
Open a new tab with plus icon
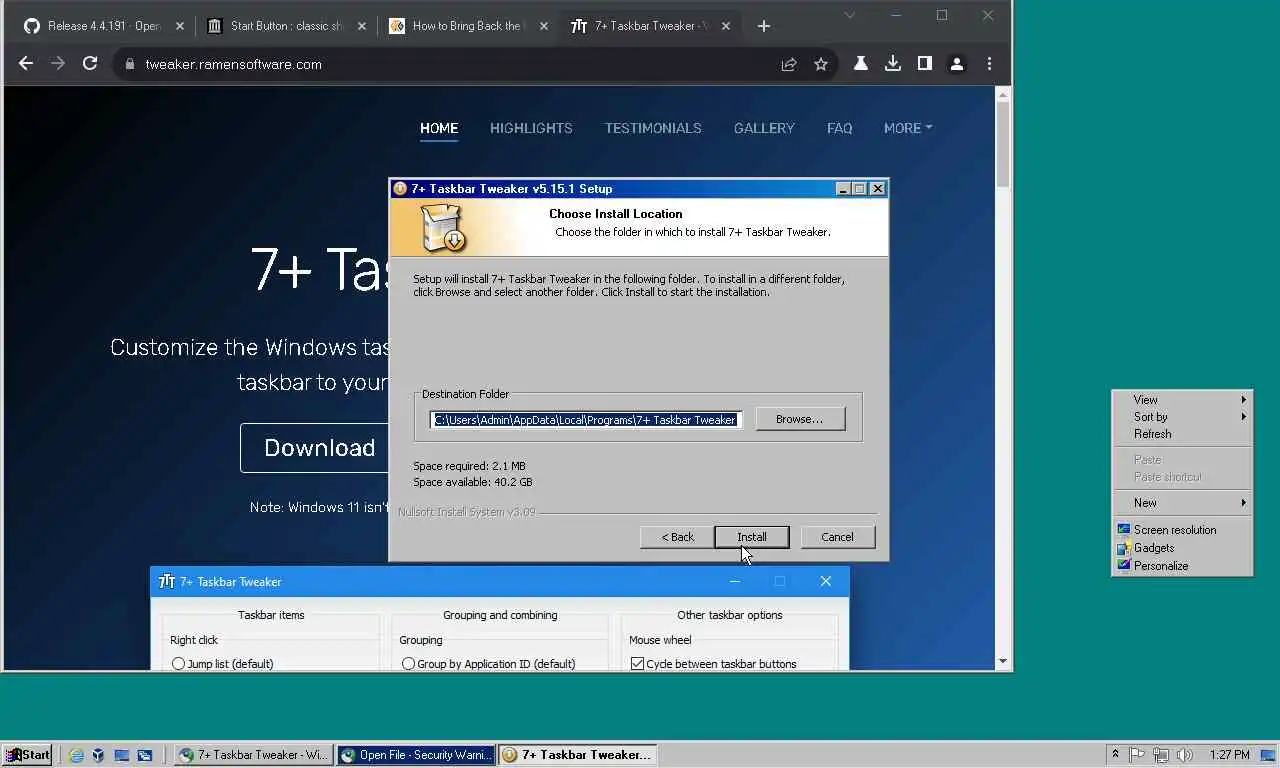[764, 26]
